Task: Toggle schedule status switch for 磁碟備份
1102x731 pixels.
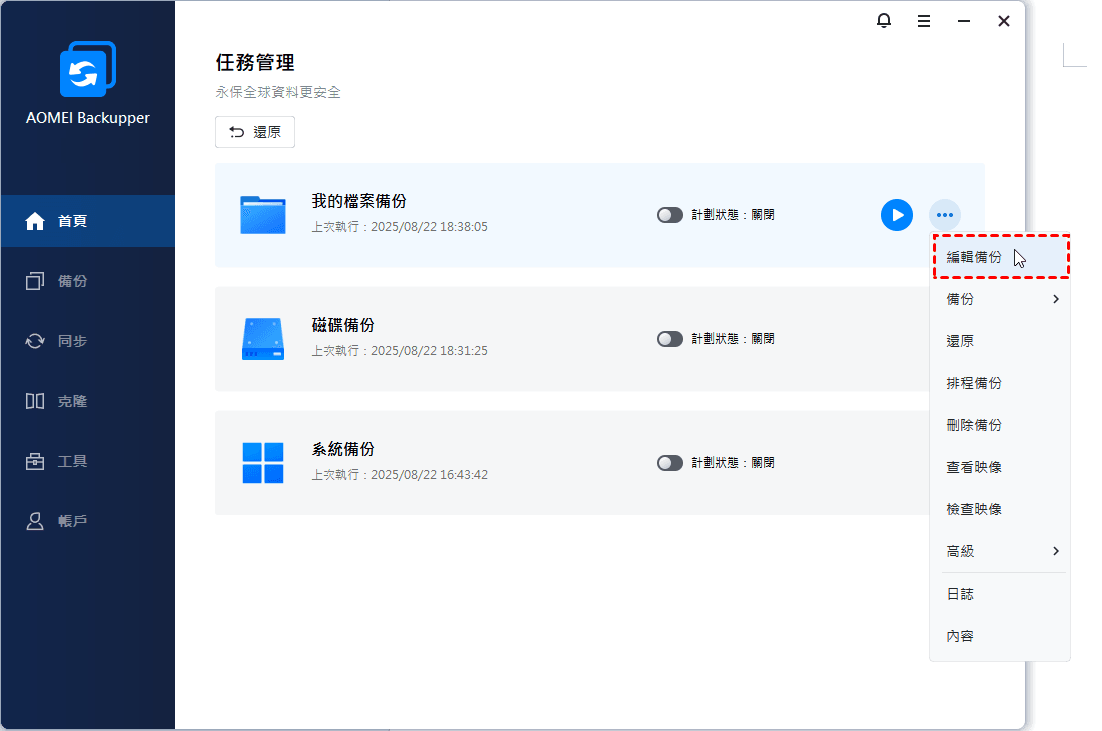Action: (670, 339)
